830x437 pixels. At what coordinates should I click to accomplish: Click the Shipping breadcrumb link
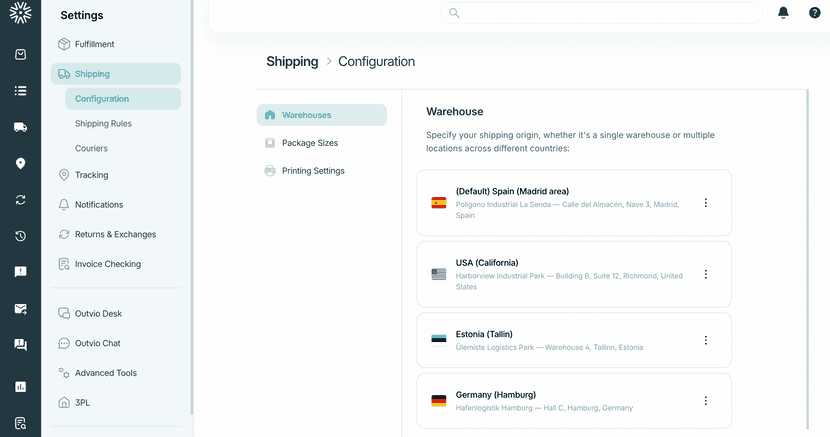pyautogui.click(x=292, y=62)
